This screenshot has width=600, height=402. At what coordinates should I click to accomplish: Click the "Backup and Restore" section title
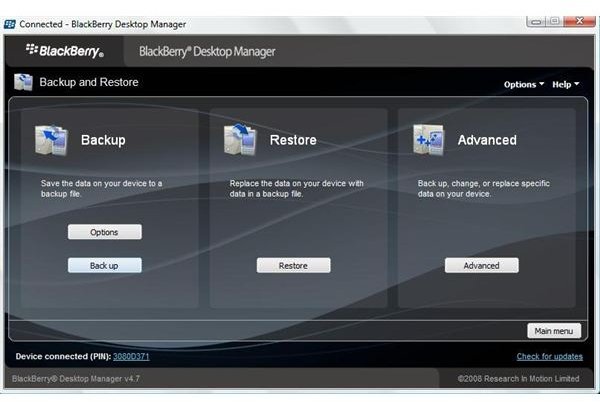[89, 82]
